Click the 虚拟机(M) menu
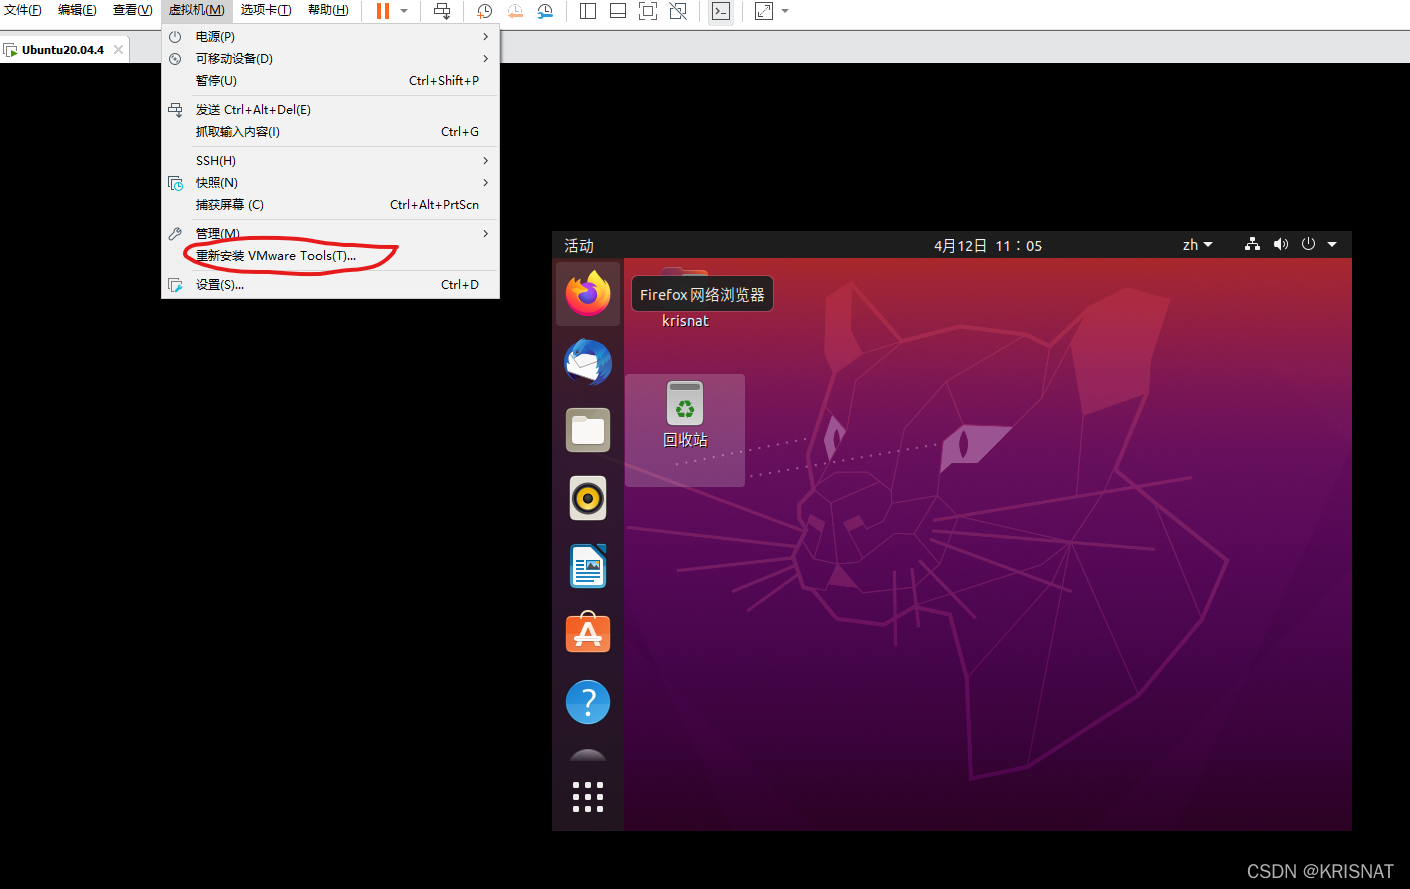The height and width of the screenshot is (889, 1410). pyautogui.click(x=196, y=10)
